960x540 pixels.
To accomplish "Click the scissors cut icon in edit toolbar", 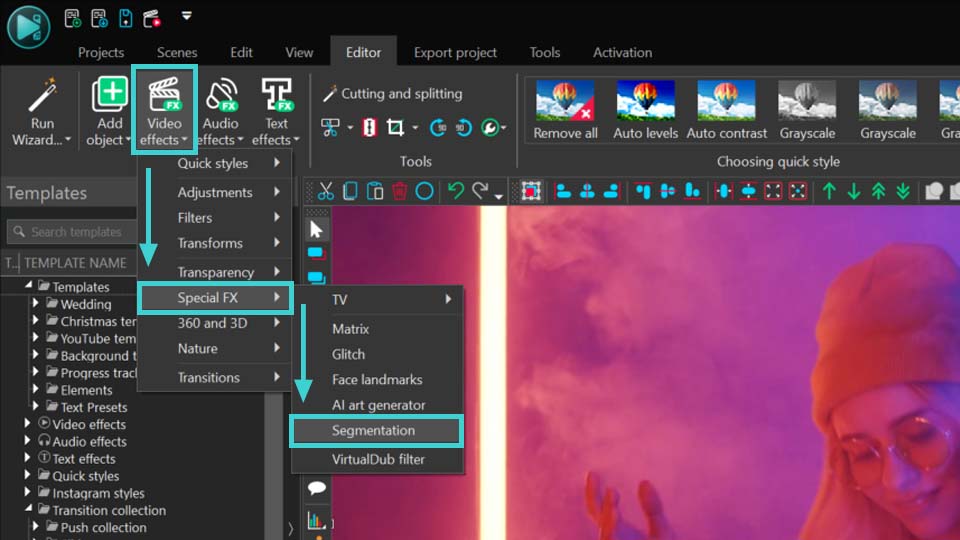I will (326, 191).
